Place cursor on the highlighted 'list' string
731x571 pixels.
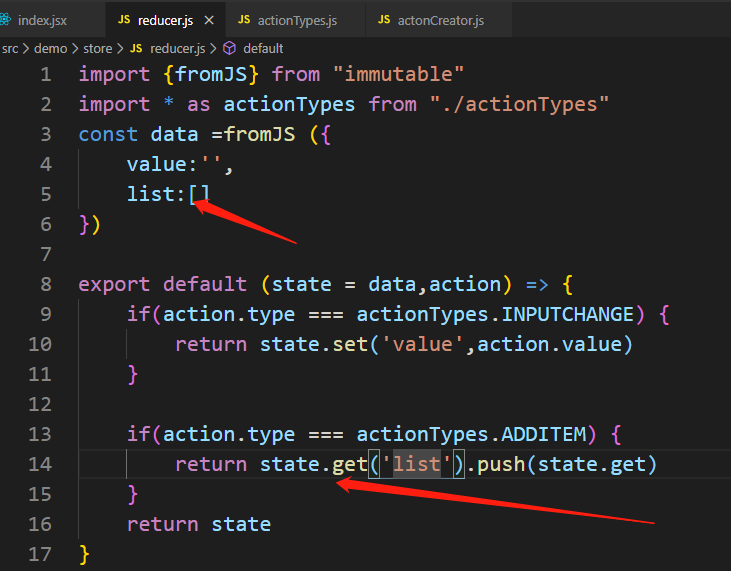pos(416,464)
